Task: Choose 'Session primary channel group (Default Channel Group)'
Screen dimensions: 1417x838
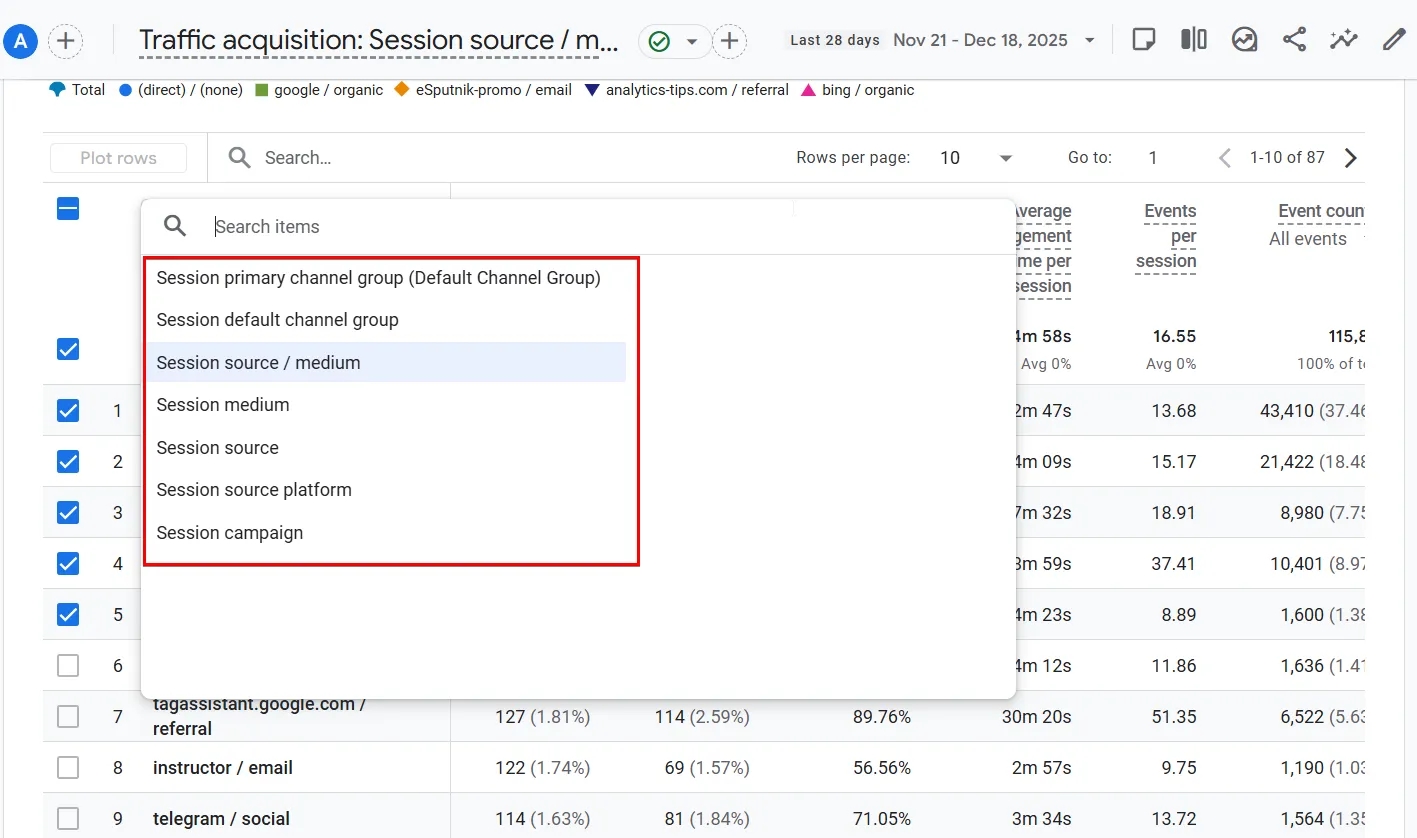Action: [x=379, y=278]
